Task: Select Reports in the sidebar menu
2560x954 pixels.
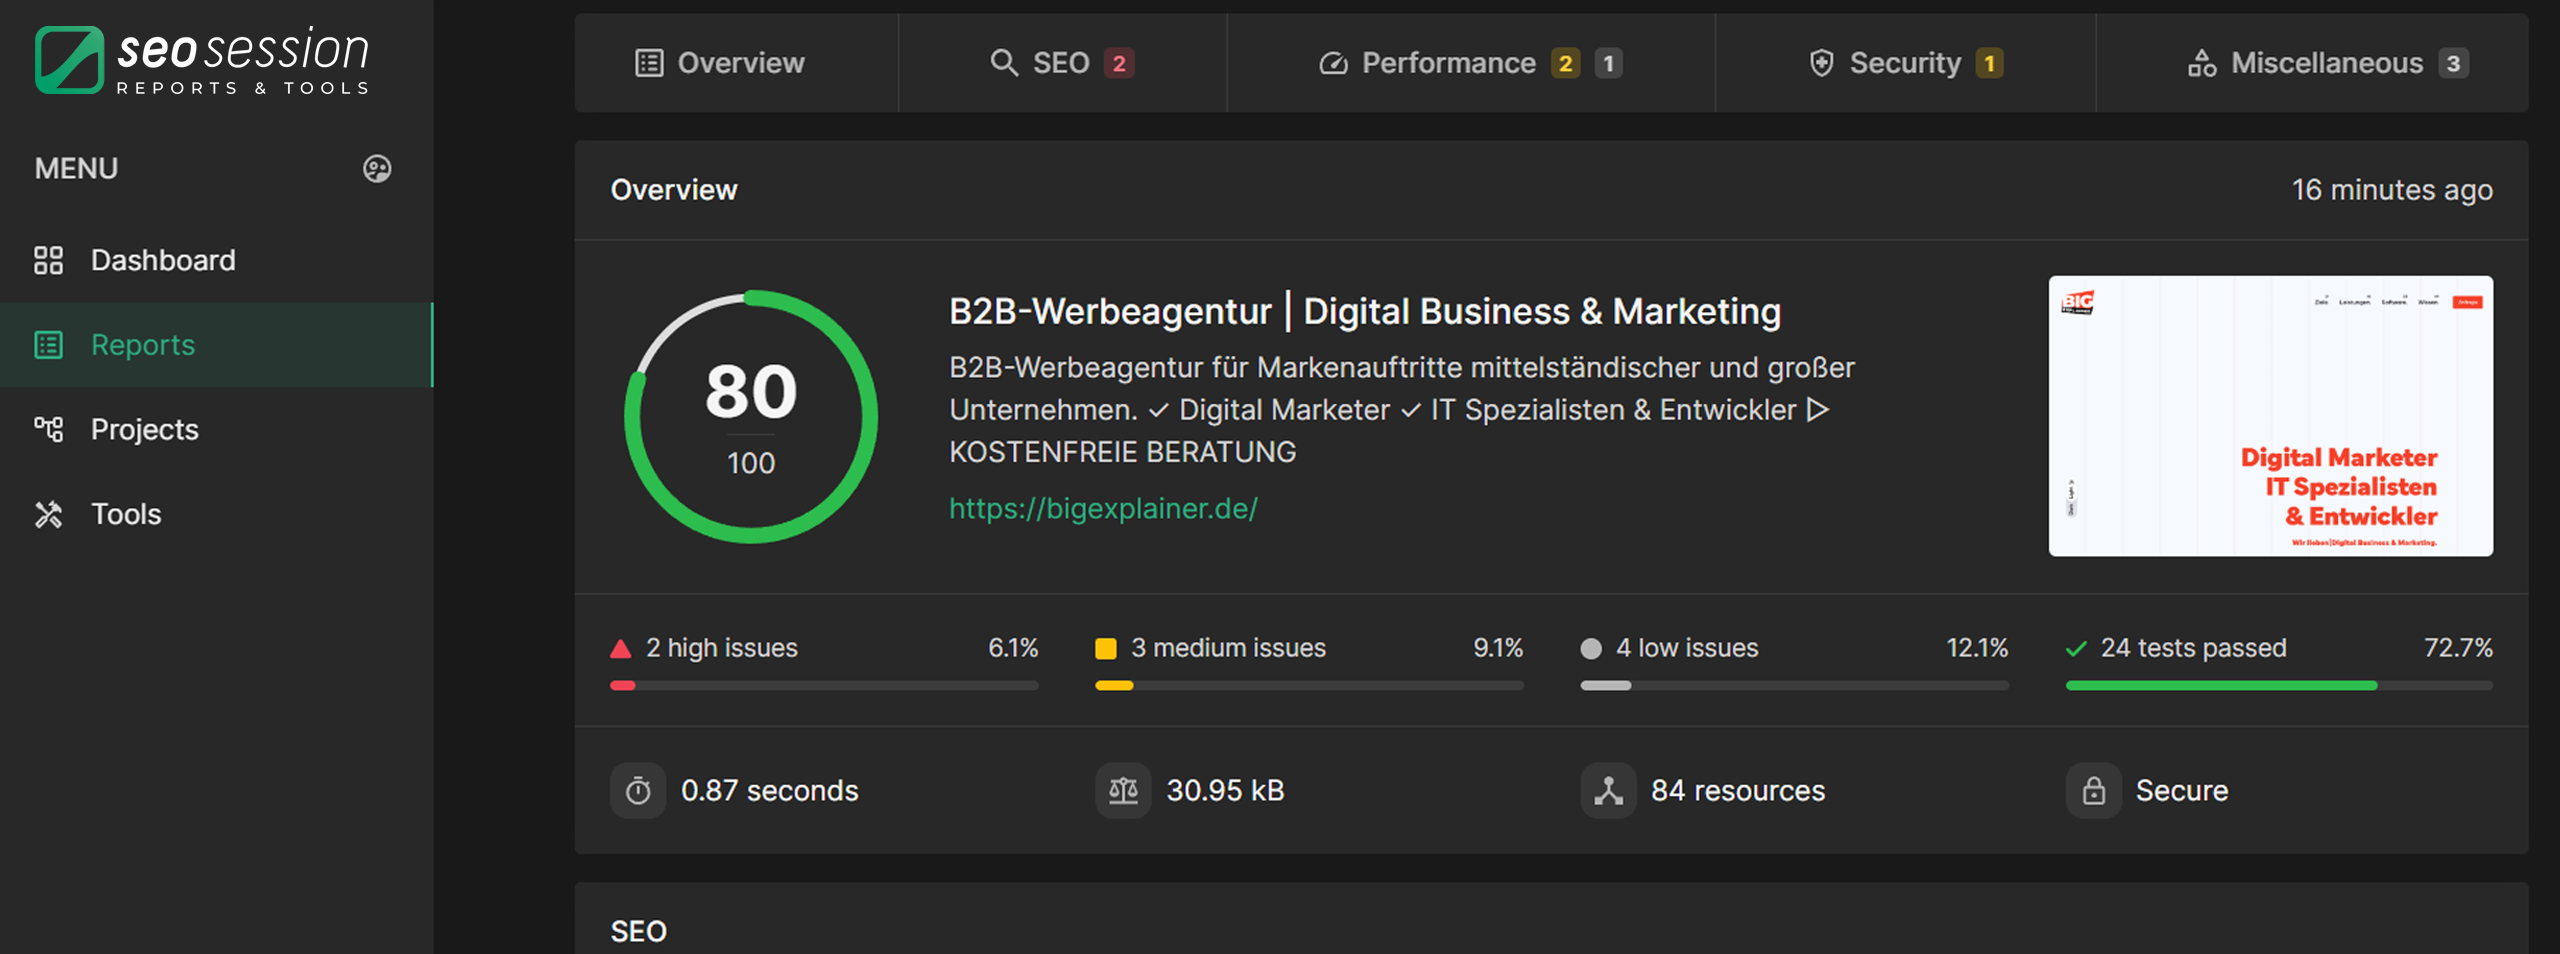Action: click(x=142, y=345)
